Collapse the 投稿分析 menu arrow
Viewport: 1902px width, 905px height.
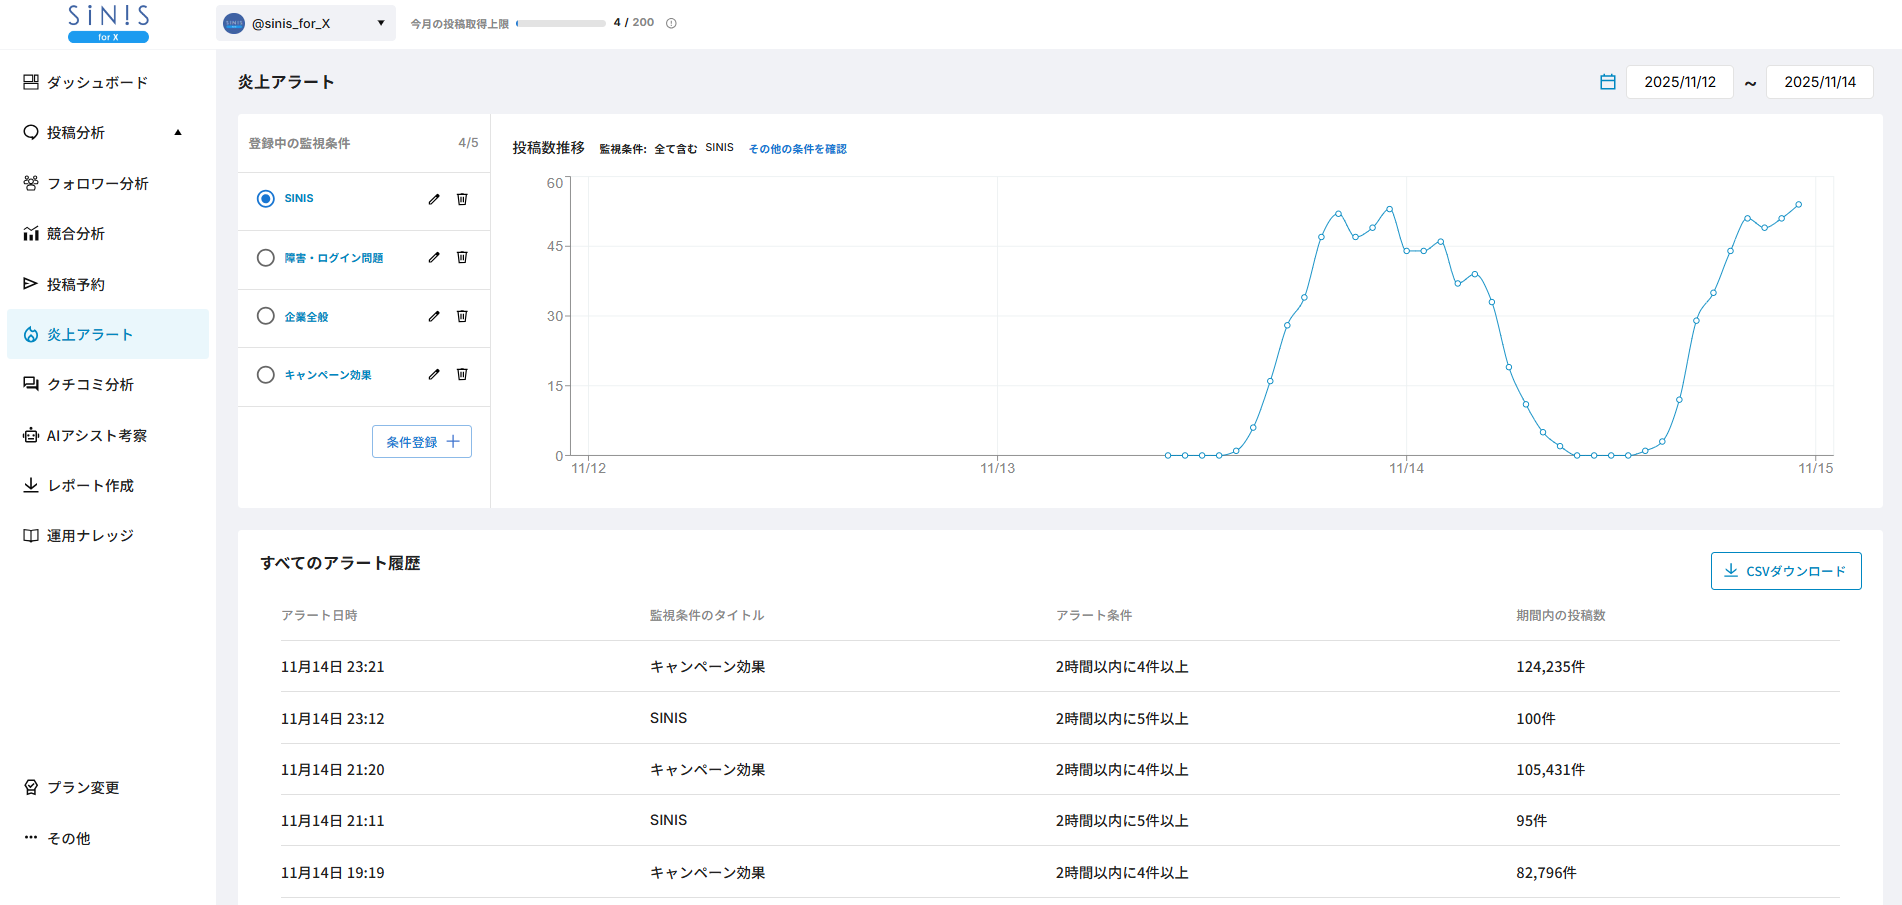coord(178,132)
